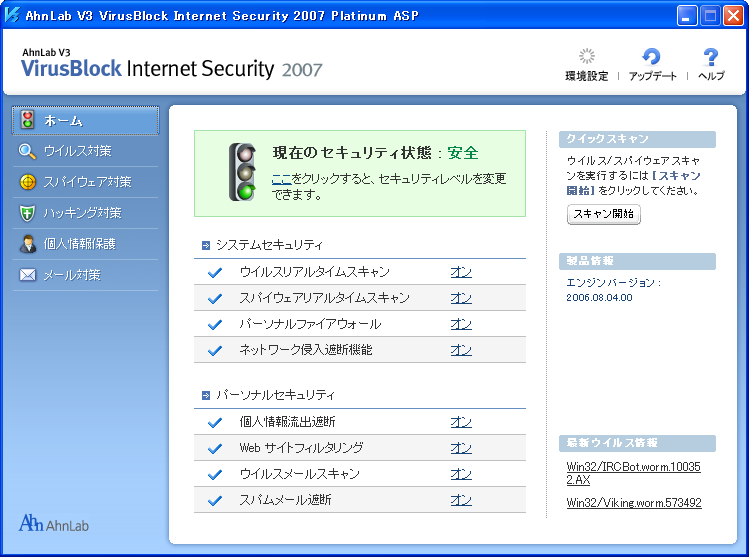This screenshot has width=749, height=557.
Task: Click the ヘルプ text label
Action: pos(711,76)
